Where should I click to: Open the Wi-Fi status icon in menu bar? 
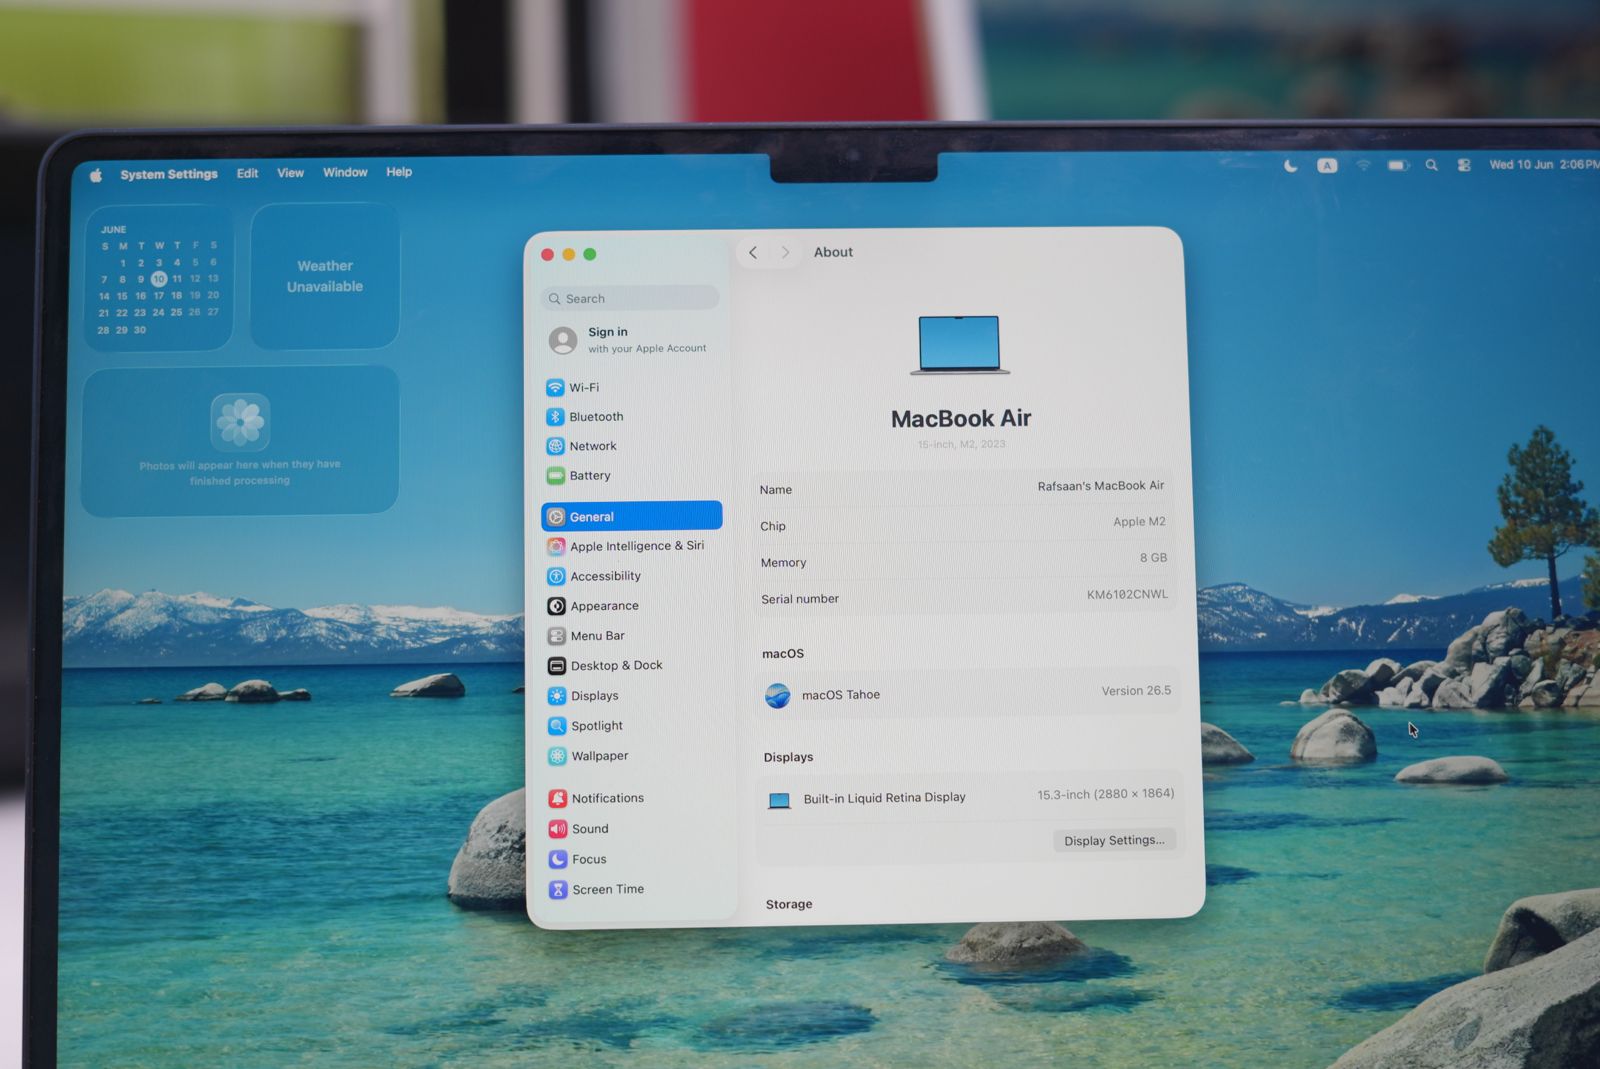(x=1363, y=165)
